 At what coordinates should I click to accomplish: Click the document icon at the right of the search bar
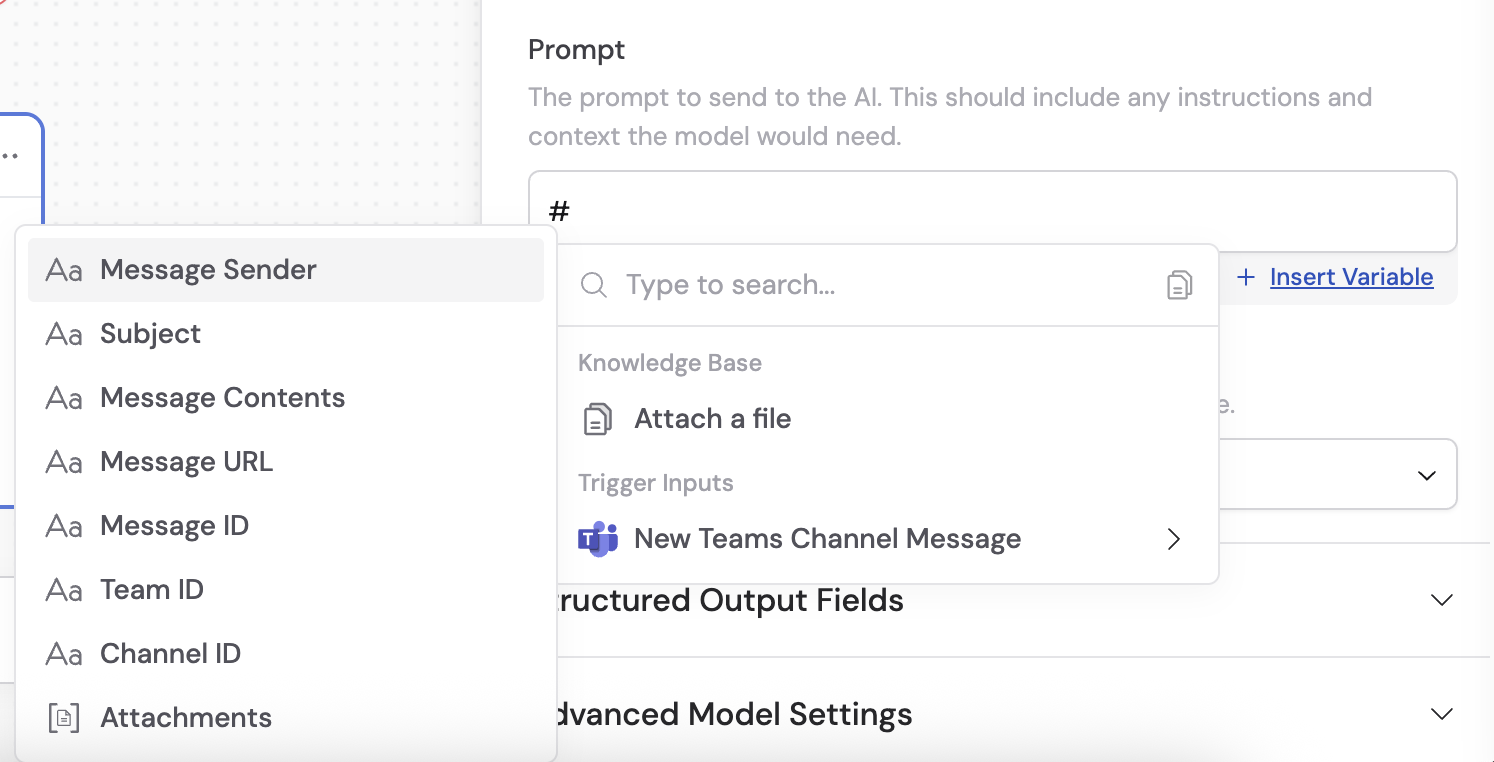tap(1180, 284)
